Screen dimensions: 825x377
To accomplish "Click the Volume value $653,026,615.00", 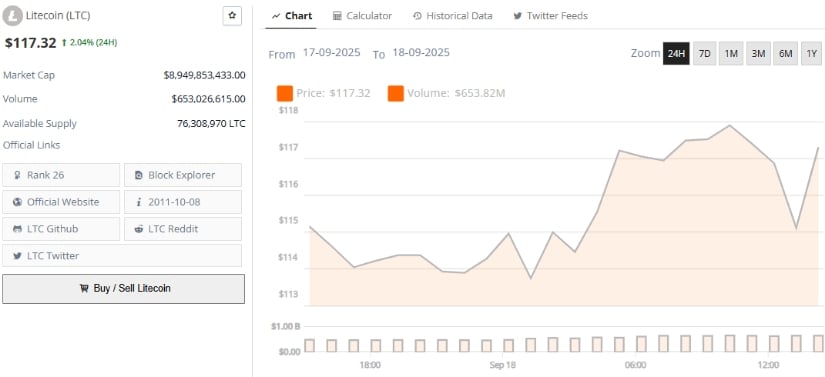I will coord(208,99).
